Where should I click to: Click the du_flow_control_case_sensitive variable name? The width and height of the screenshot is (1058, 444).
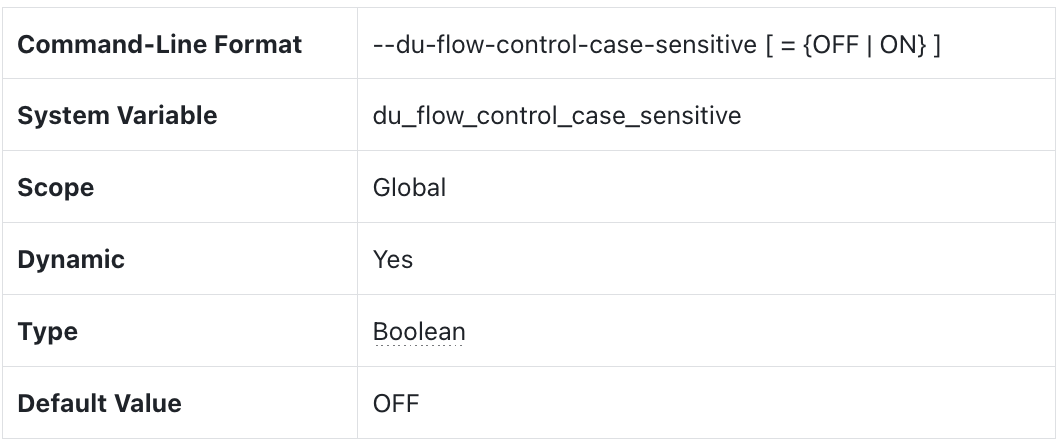pyautogui.click(x=555, y=116)
